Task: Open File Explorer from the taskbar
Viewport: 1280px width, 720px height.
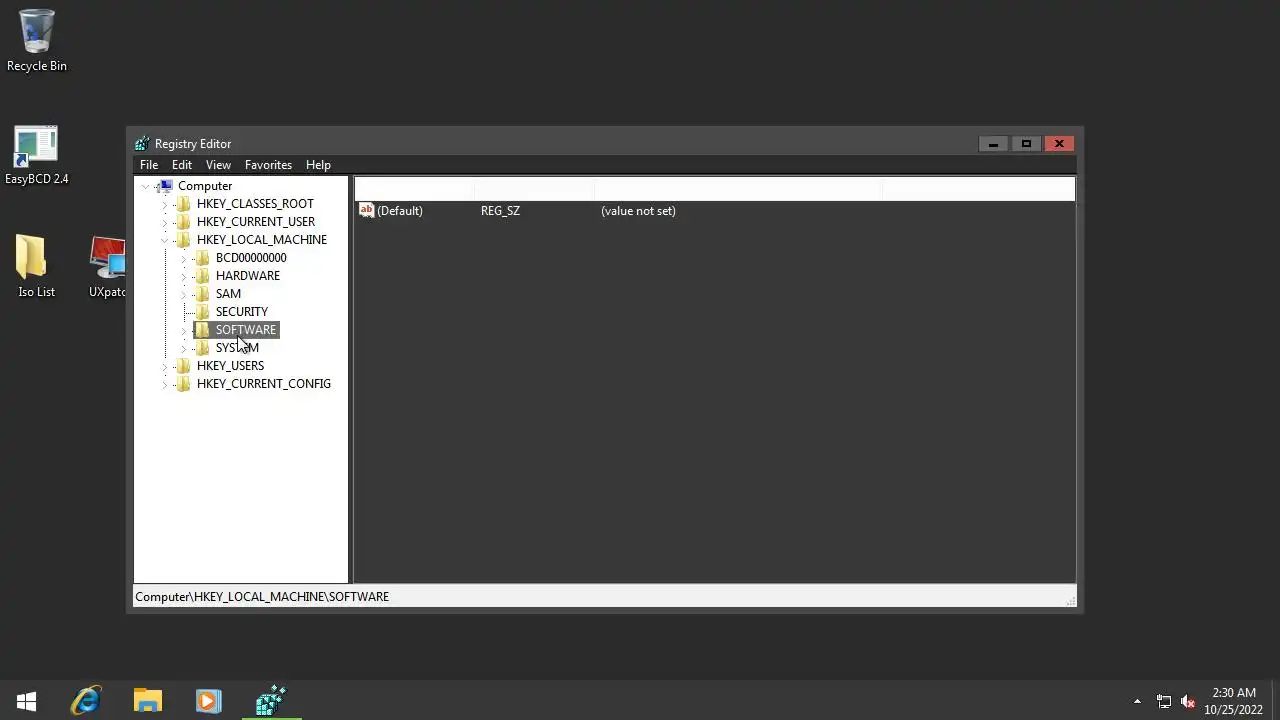Action: pyautogui.click(x=148, y=701)
